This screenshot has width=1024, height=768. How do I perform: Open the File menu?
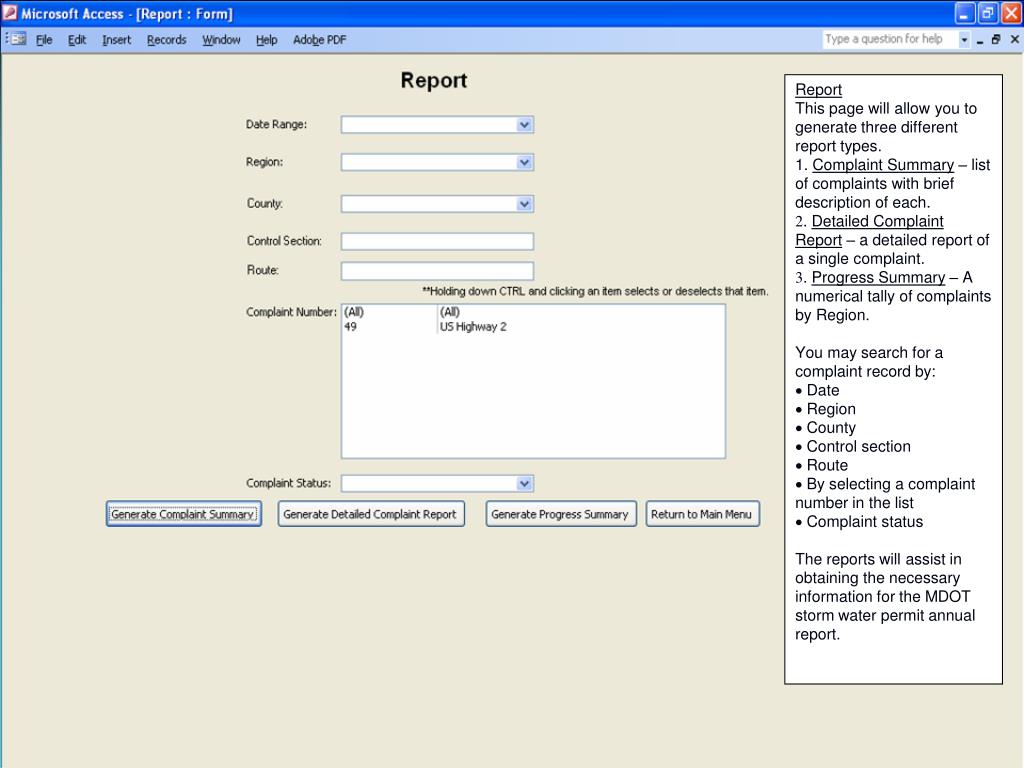44,40
